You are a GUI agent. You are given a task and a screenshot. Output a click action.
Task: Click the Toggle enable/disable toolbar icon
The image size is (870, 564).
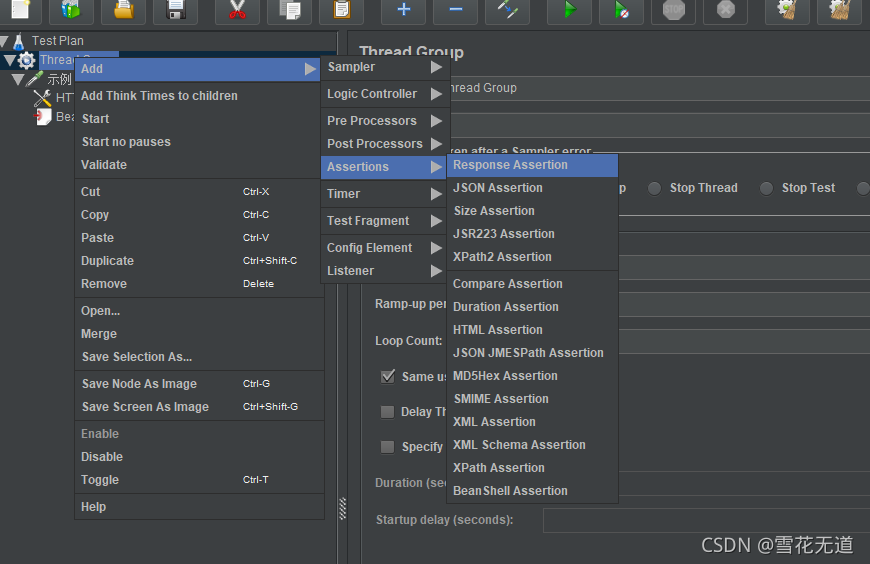click(x=507, y=9)
